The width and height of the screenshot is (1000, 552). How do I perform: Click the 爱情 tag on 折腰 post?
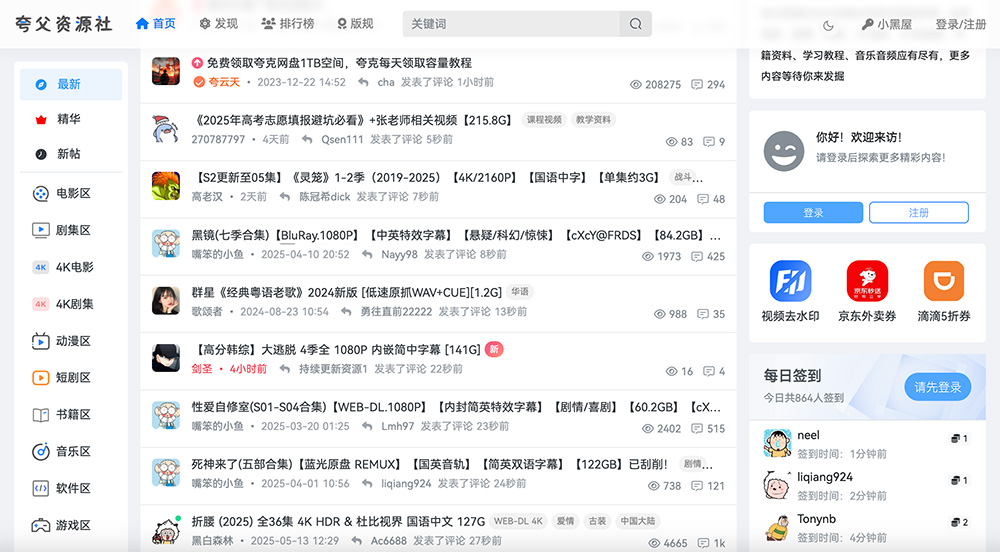(x=565, y=521)
